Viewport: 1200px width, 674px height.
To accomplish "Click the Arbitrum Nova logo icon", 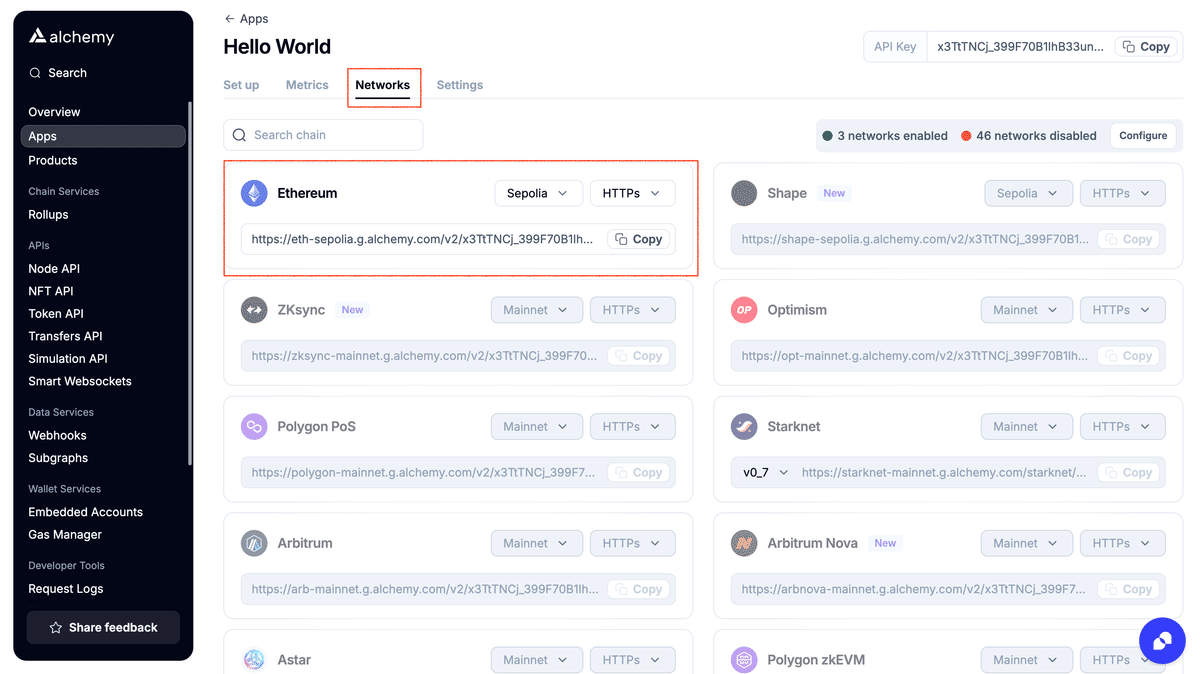I will [744, 543].
